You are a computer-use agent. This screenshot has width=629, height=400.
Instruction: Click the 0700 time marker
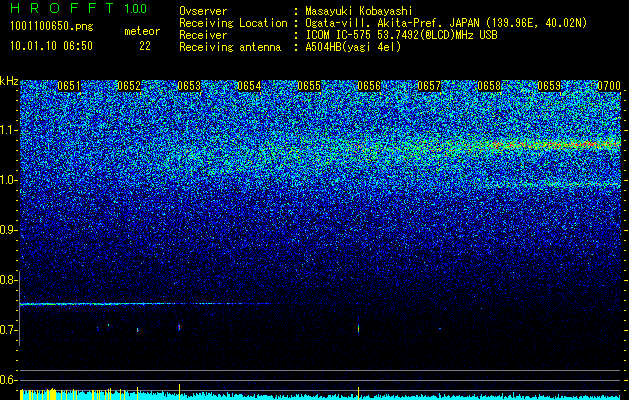pos(609,86)
